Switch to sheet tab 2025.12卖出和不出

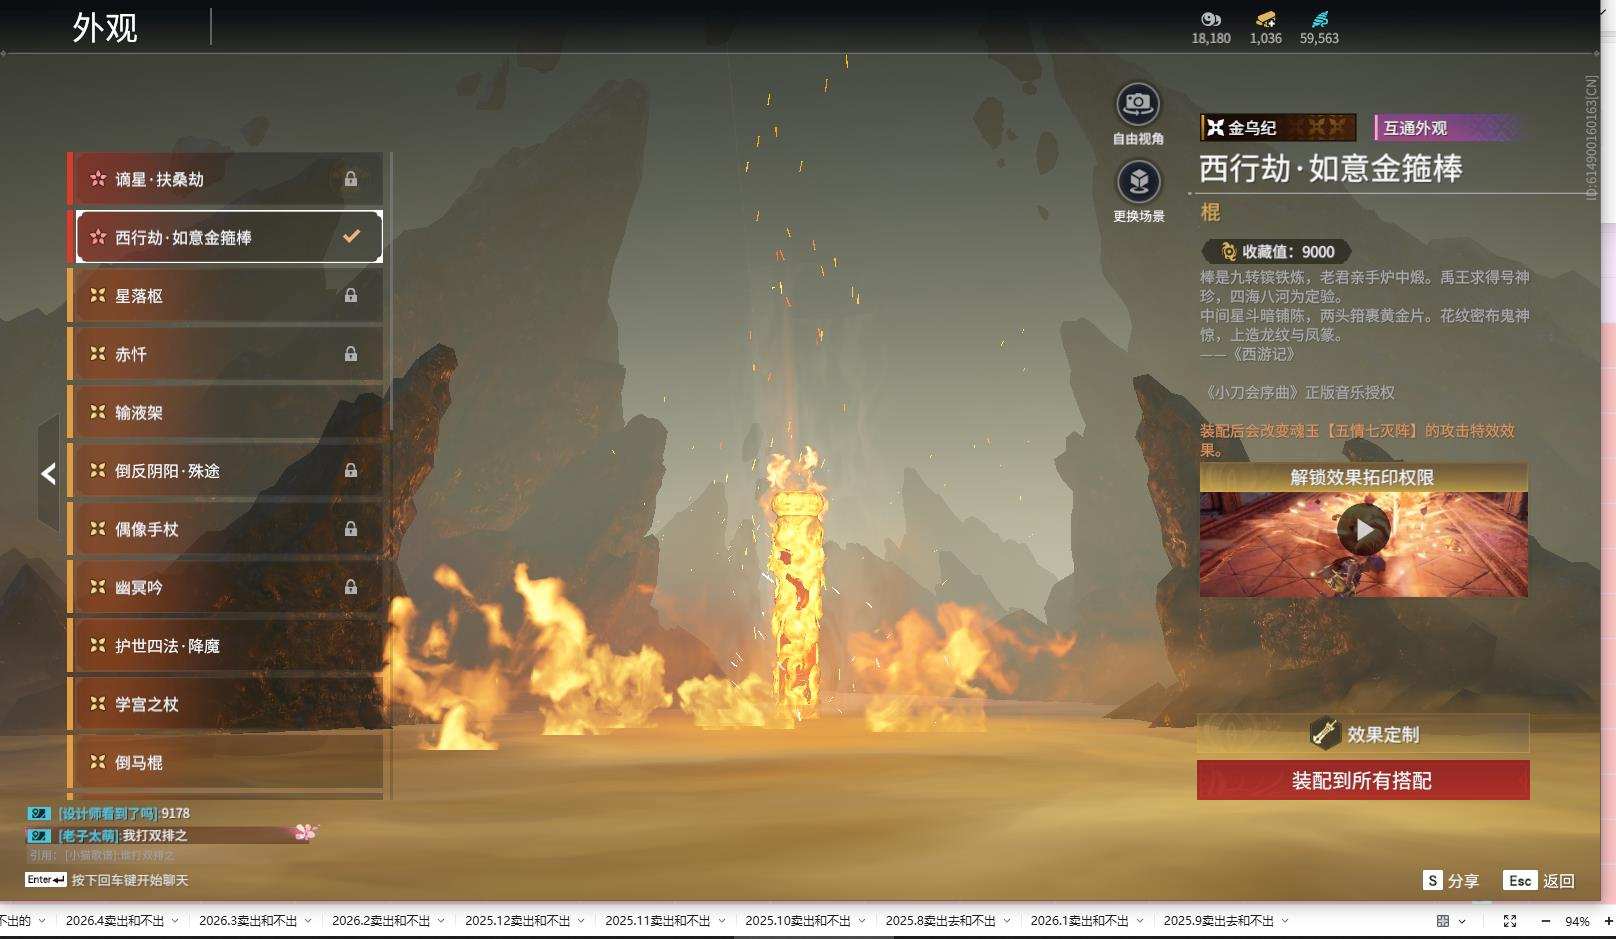(517, 921)
